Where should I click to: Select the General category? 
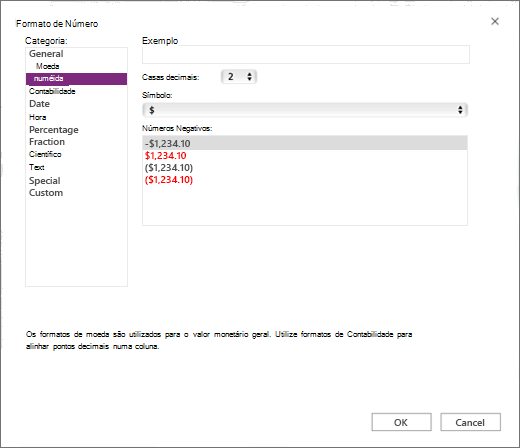[x=46, y=54]
